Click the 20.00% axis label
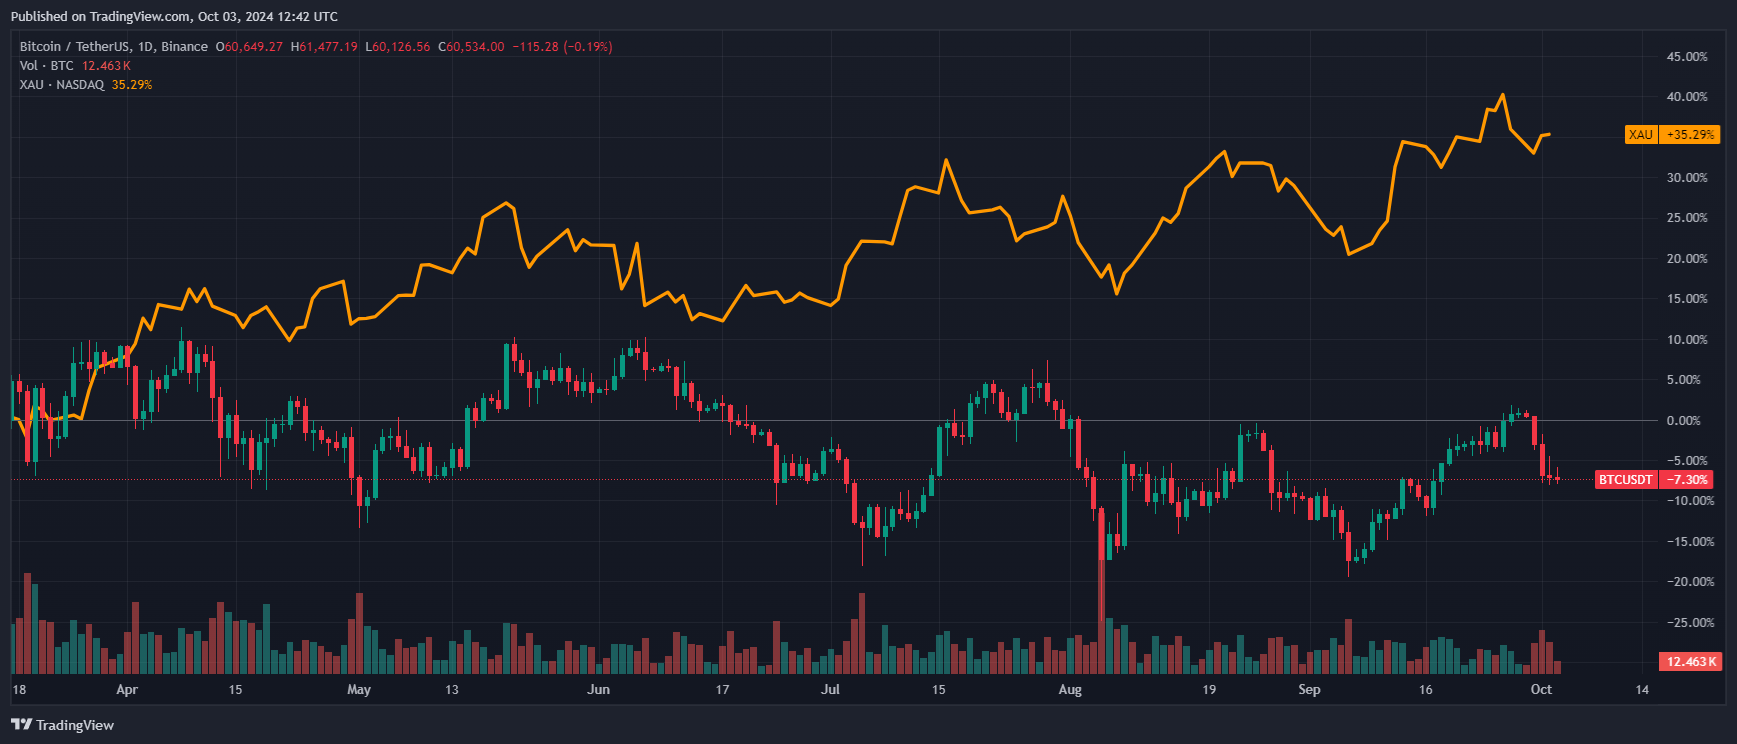Screen dimensions: 1737x744 pos(1687,259)
